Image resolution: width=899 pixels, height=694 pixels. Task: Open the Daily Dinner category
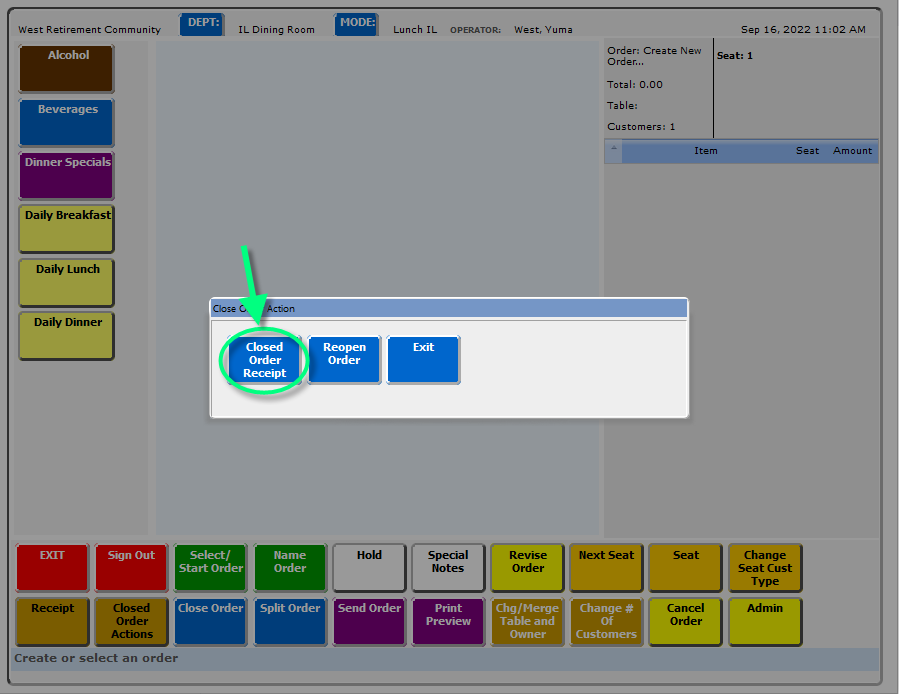pos(67,335)
